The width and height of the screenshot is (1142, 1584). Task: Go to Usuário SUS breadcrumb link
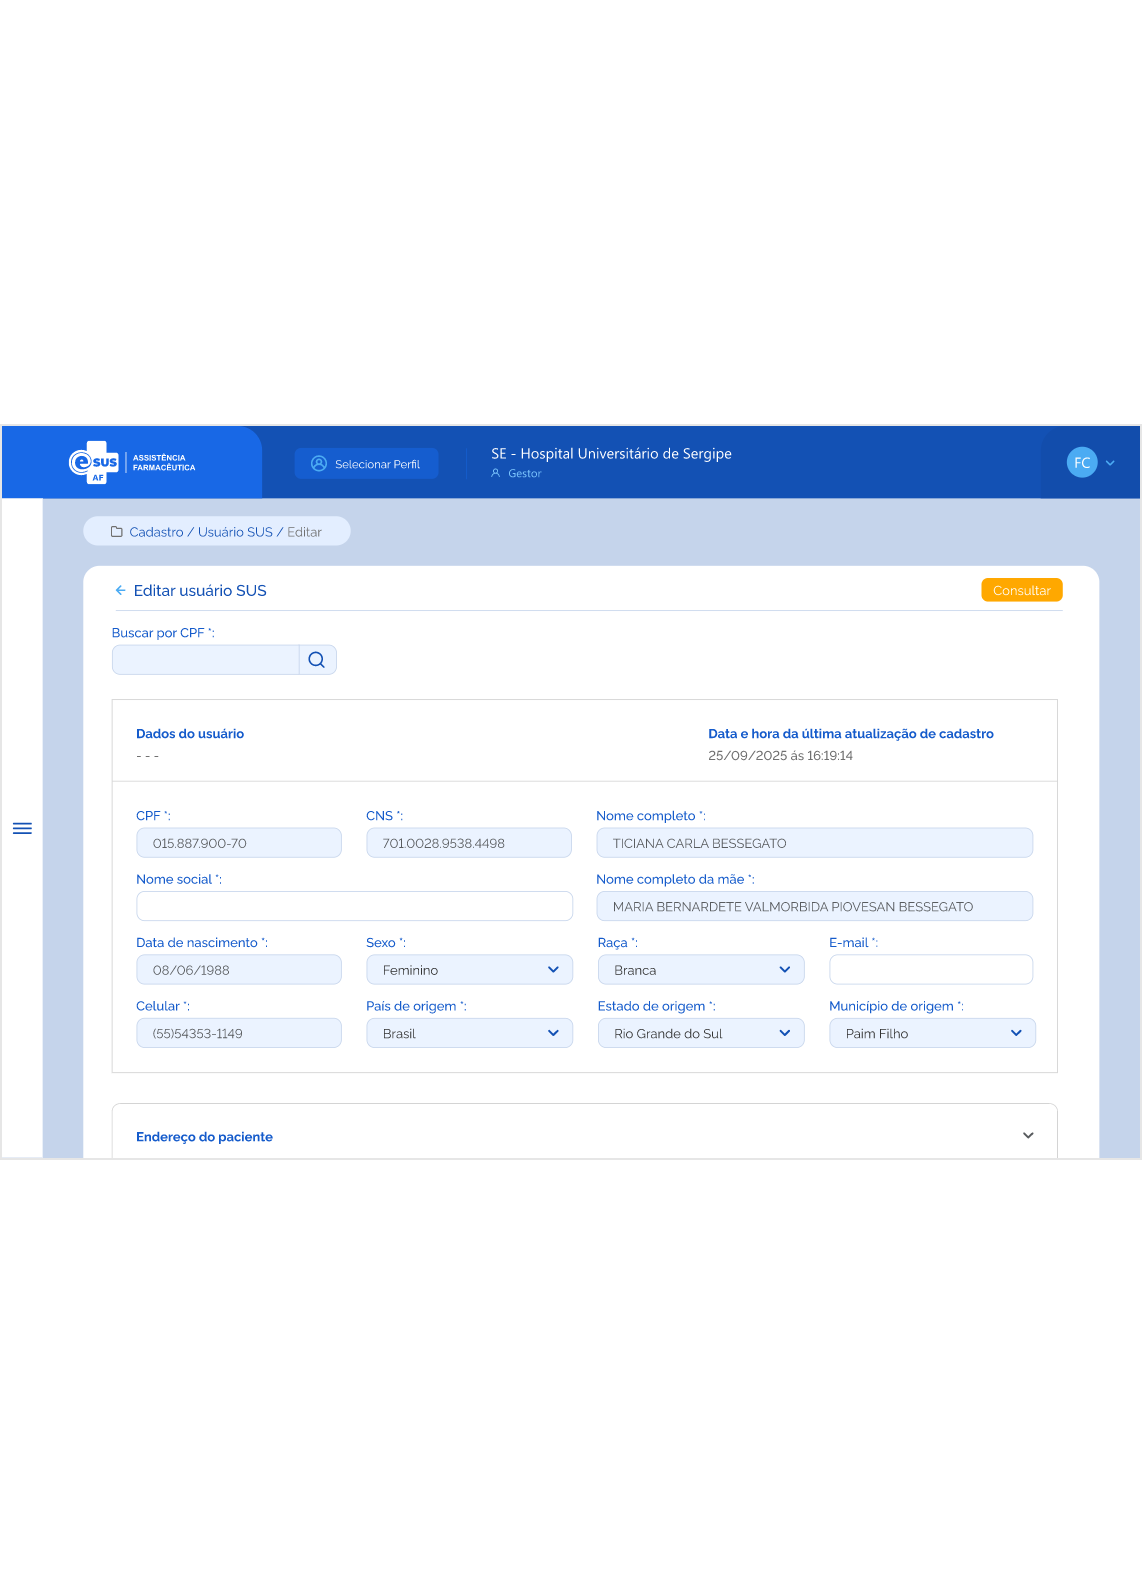tap(235, 532)
